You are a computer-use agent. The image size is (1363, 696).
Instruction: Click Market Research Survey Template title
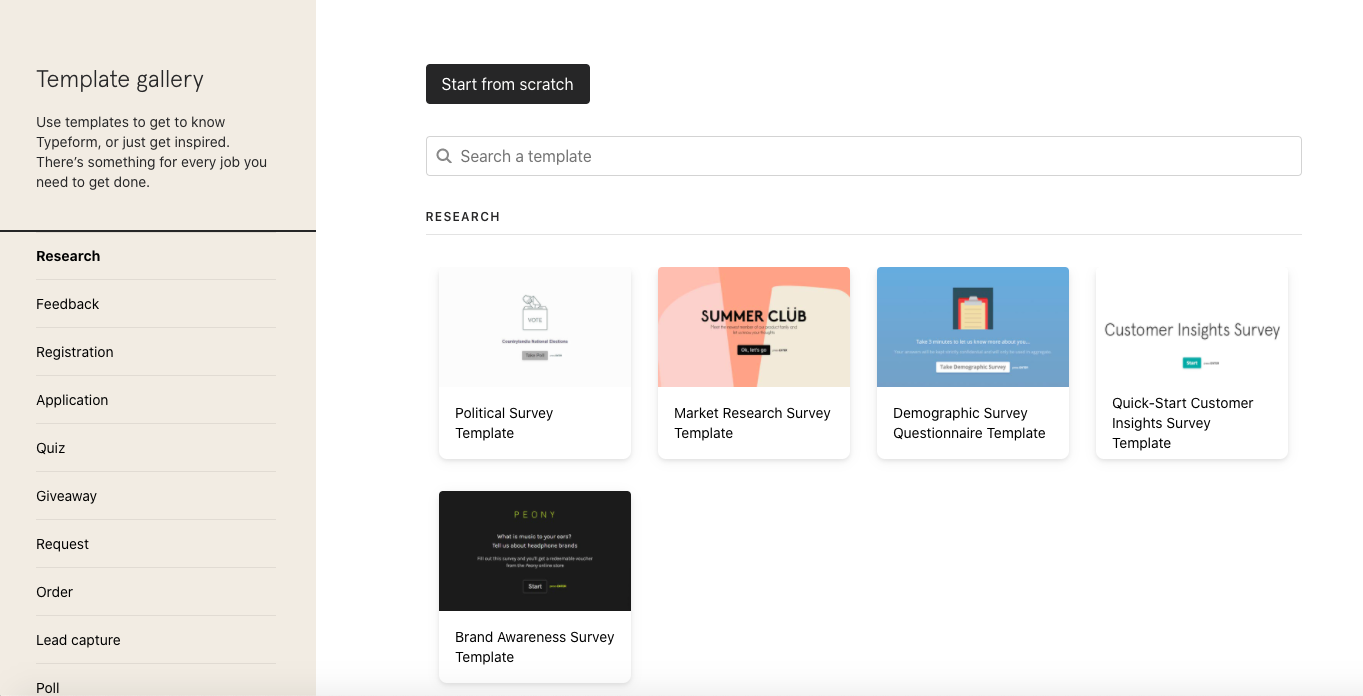click(752, 423)
